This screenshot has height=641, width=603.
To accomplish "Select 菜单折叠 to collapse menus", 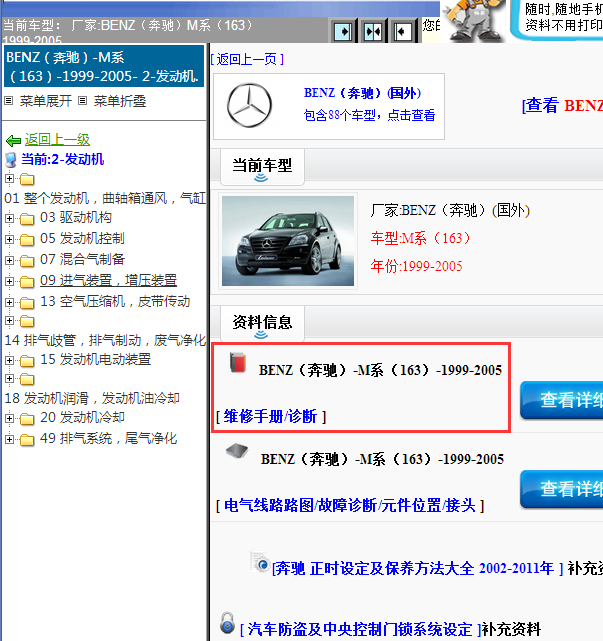I will pos(120,101).
